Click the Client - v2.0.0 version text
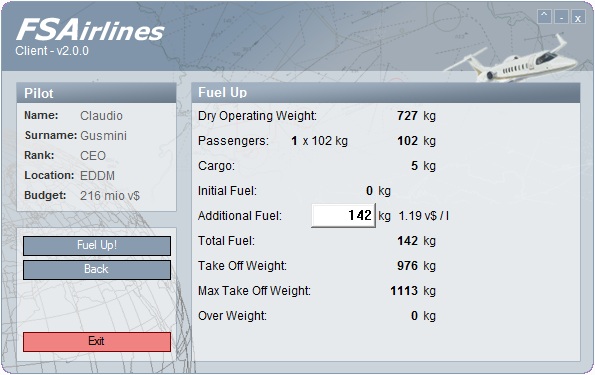This screenshot has height=375, width=595. (x=52, y=51)
